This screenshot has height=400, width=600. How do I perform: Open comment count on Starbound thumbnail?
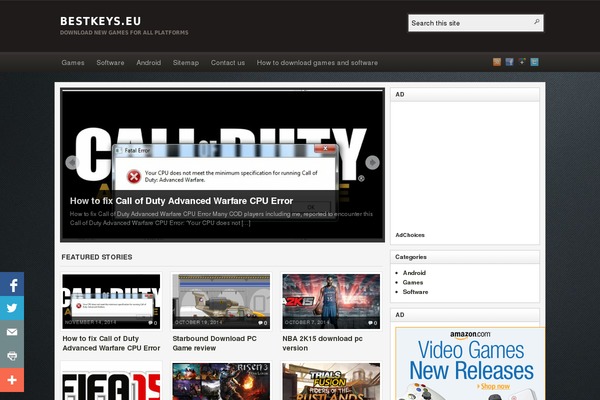[x=263, y=323]
